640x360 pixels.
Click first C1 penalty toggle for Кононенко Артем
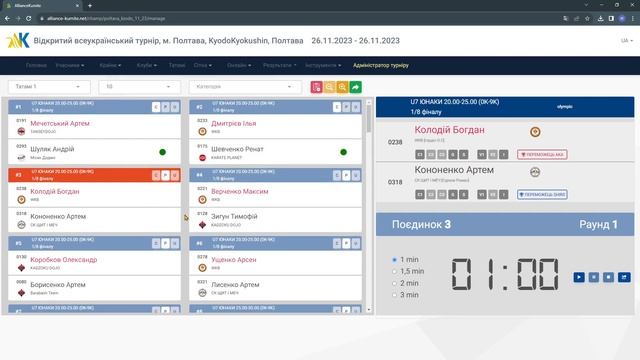(420, 194)
